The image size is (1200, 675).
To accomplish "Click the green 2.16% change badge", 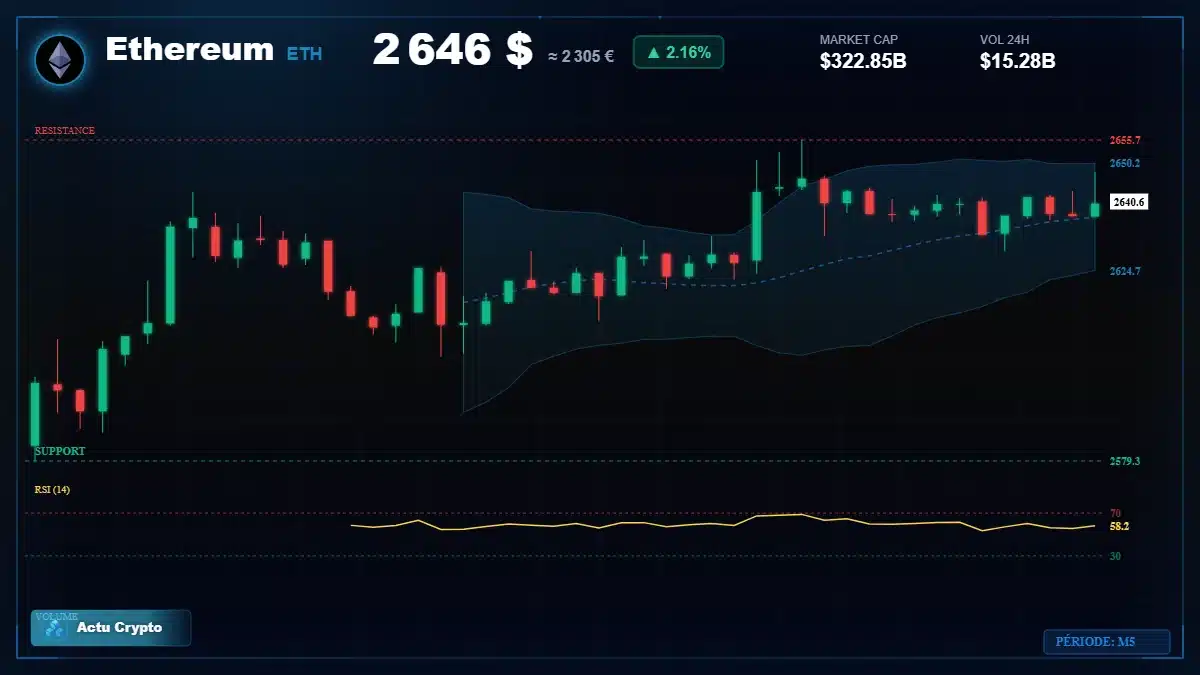I will coord(678,52).
